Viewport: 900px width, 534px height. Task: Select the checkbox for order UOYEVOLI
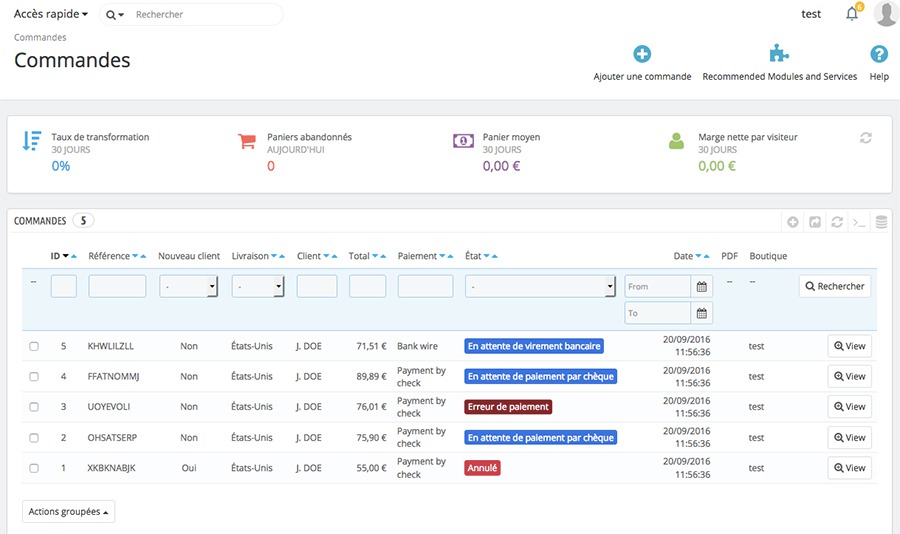pyautogui.click(x=34, y=407)
